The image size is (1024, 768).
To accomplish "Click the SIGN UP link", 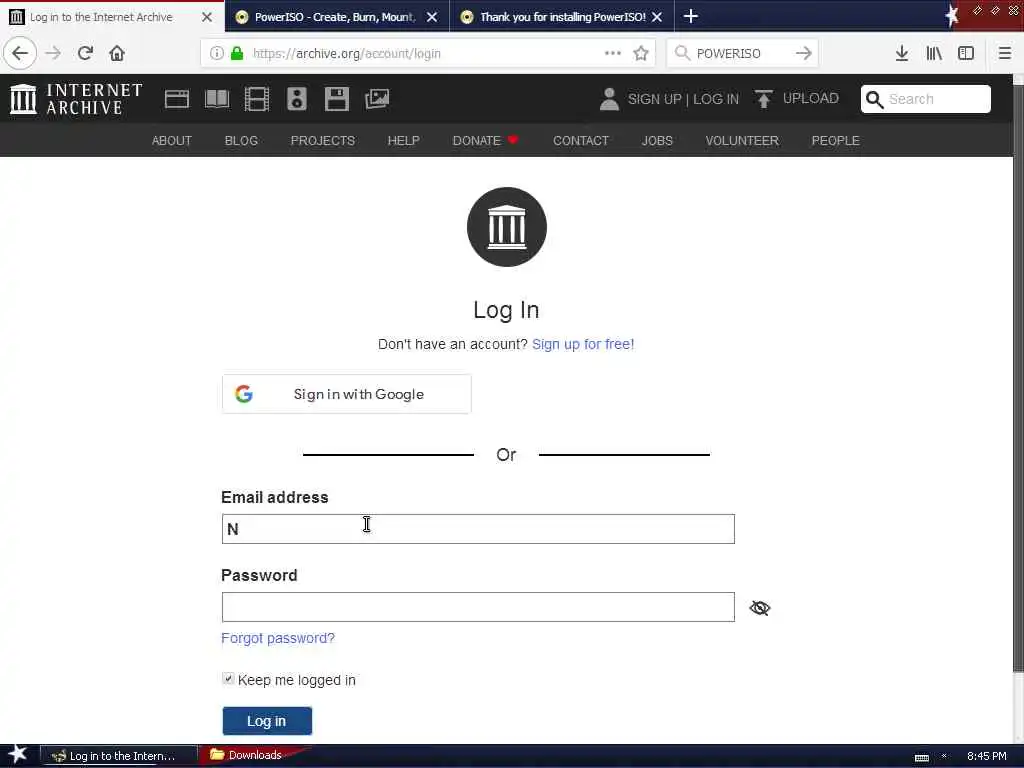I will [654, 99].
